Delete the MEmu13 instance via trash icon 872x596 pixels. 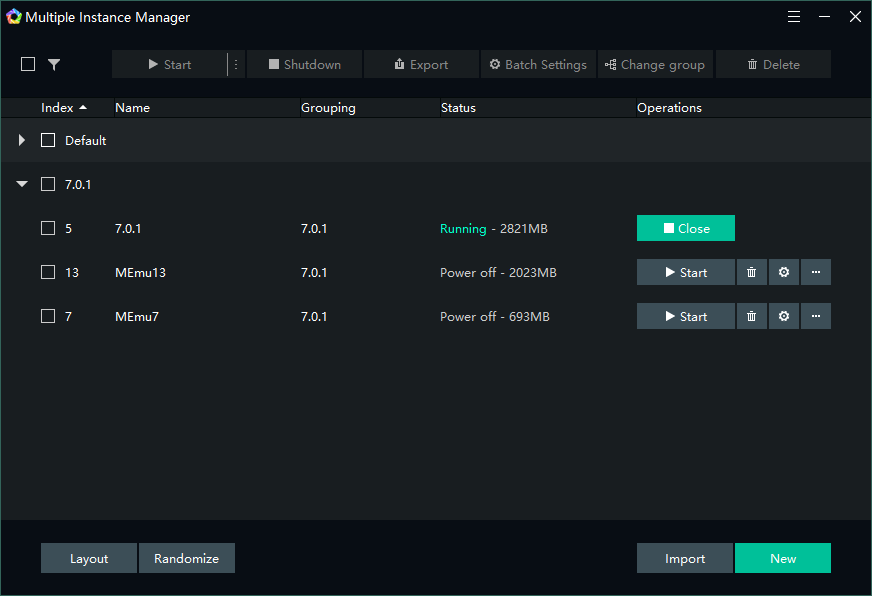(x=752, y=272)
